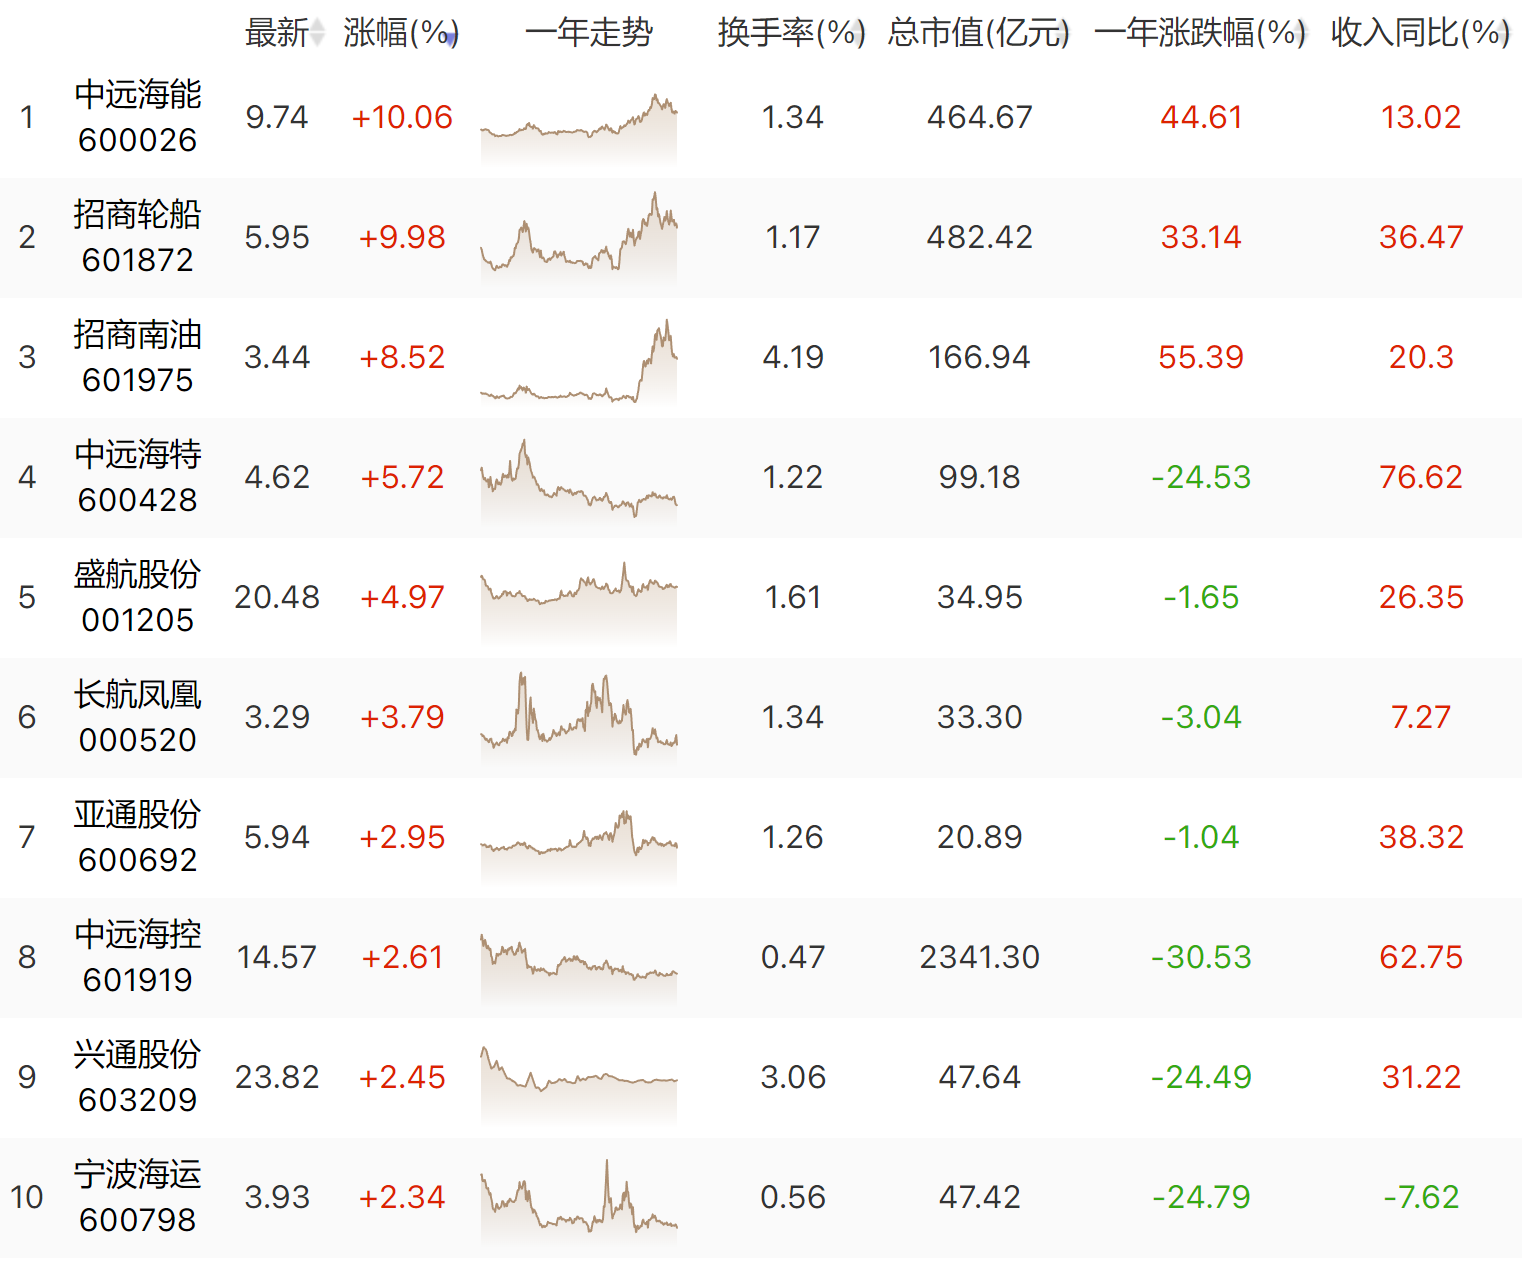Click stock code 600692
The width and height of the screenshot is (1522, 1262).
click(x=138, y=860)
